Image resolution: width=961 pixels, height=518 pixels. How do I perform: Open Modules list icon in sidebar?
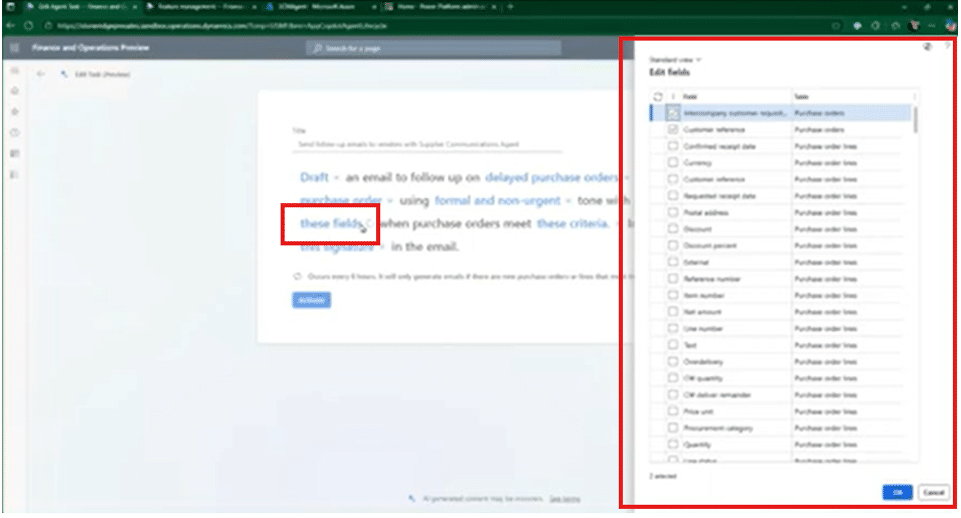(x=15, y=175)
